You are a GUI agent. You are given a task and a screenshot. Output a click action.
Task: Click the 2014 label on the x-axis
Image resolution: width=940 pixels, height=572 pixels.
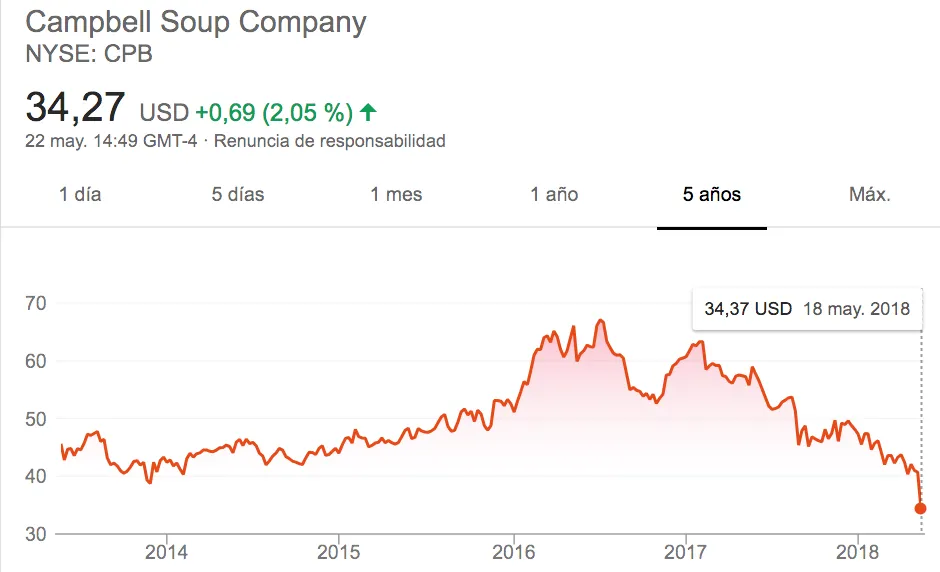tap(166, 552)
